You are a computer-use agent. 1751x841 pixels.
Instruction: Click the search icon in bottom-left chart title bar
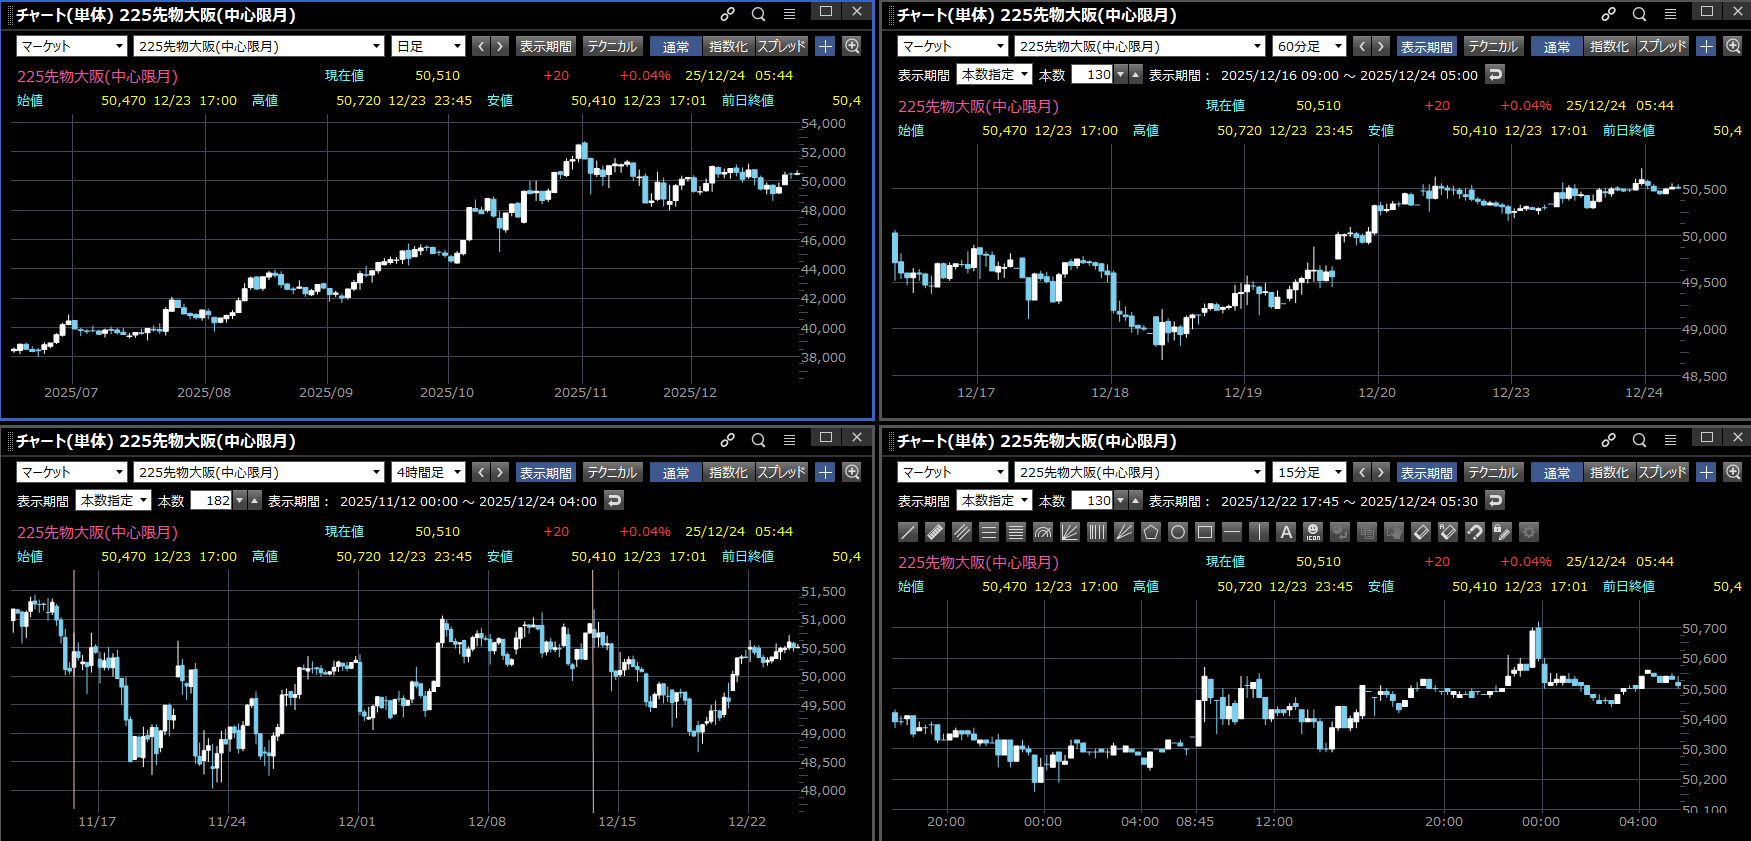click(x=759, y=440)
